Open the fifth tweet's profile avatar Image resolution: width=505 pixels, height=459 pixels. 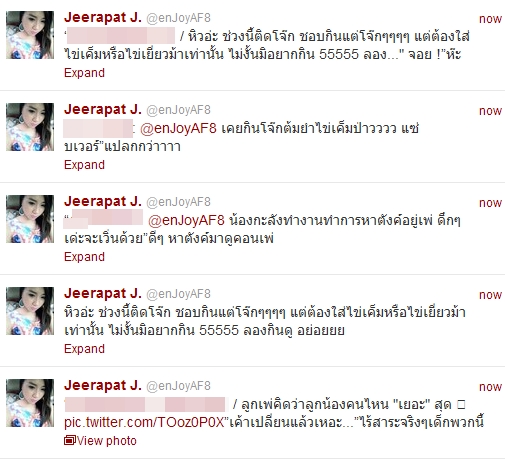coord(30,403)
